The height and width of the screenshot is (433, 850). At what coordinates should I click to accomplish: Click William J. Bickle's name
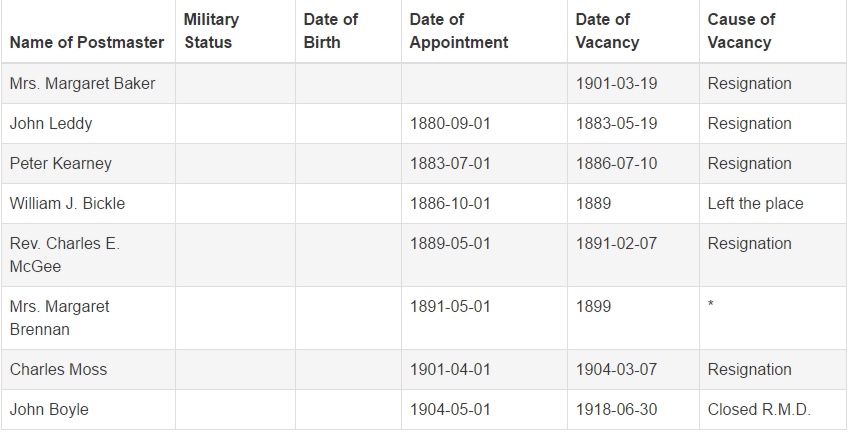[67, 204]
